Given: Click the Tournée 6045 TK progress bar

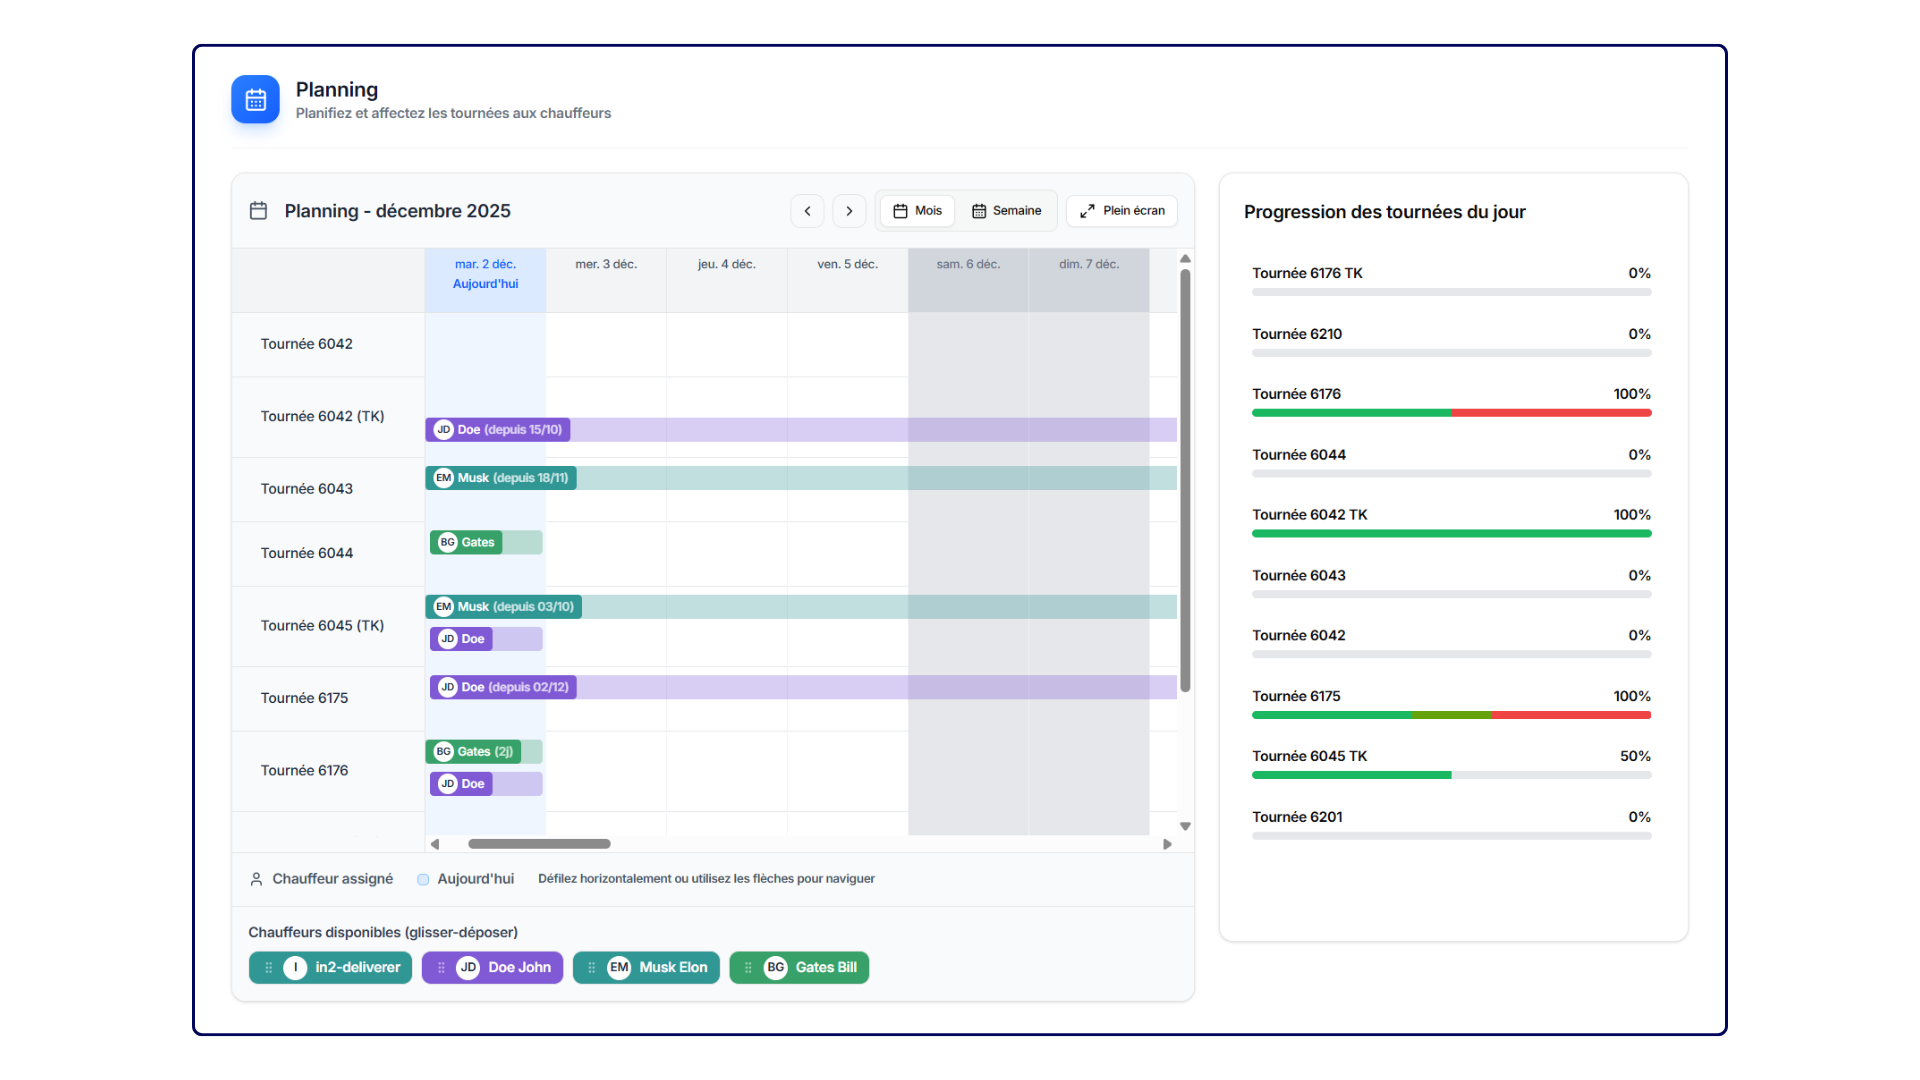Looking at the screenshot, I should (x=1451, y=775).
